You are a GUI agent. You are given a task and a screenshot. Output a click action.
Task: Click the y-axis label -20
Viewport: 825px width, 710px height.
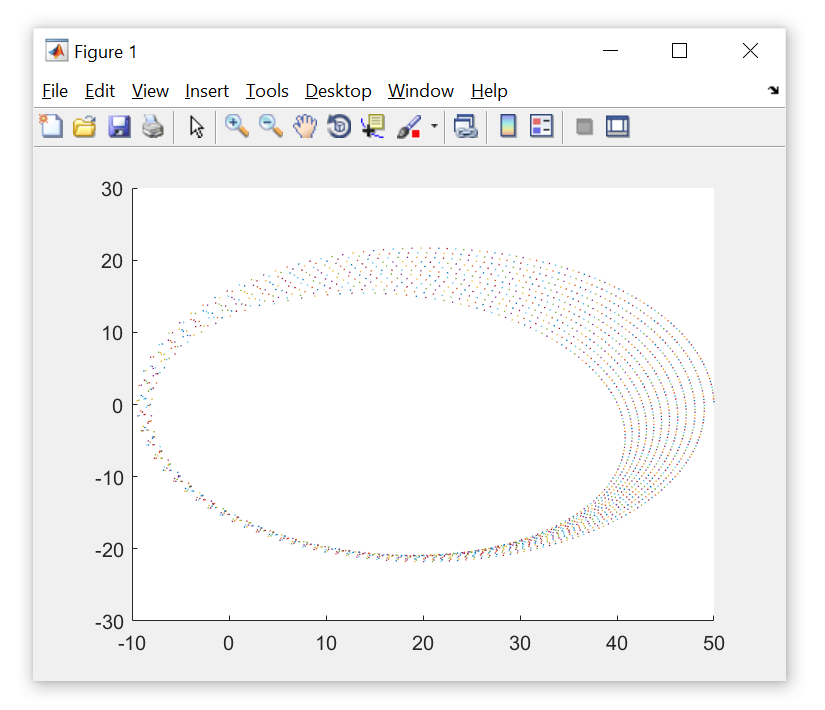[x=109, y=551]
